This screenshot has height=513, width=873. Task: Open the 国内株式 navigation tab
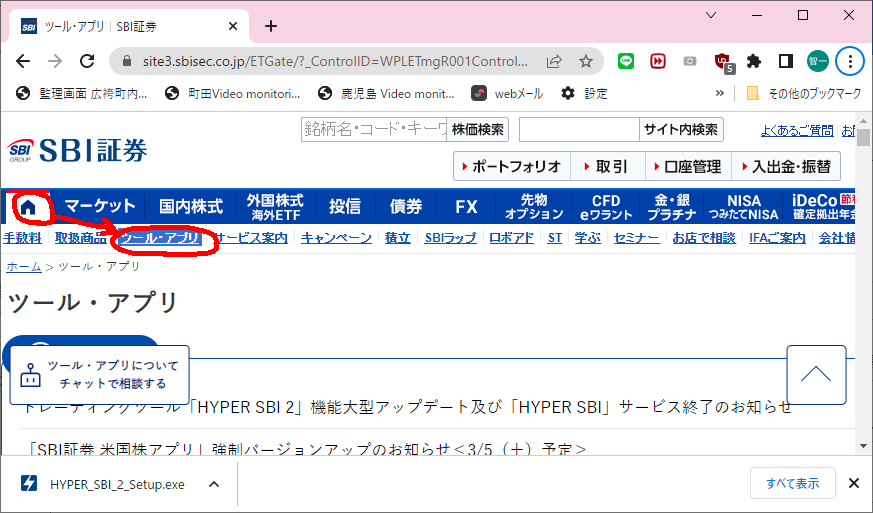[190, 207]
